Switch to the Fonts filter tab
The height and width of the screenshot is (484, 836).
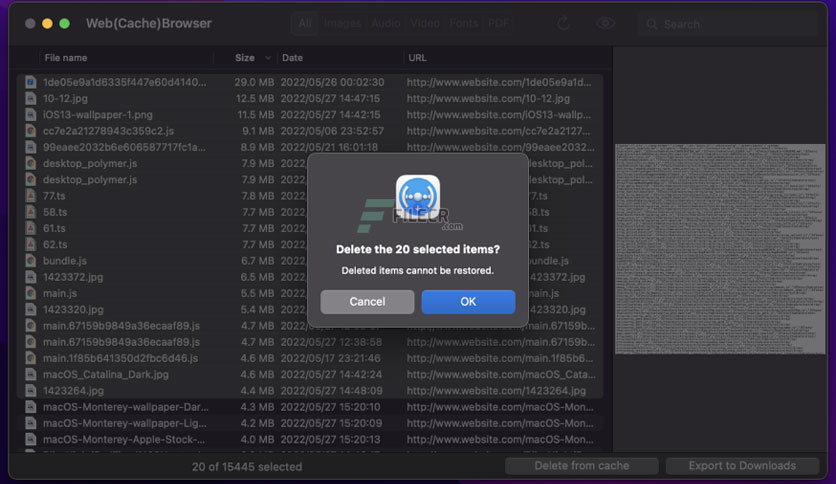[464, 23]
